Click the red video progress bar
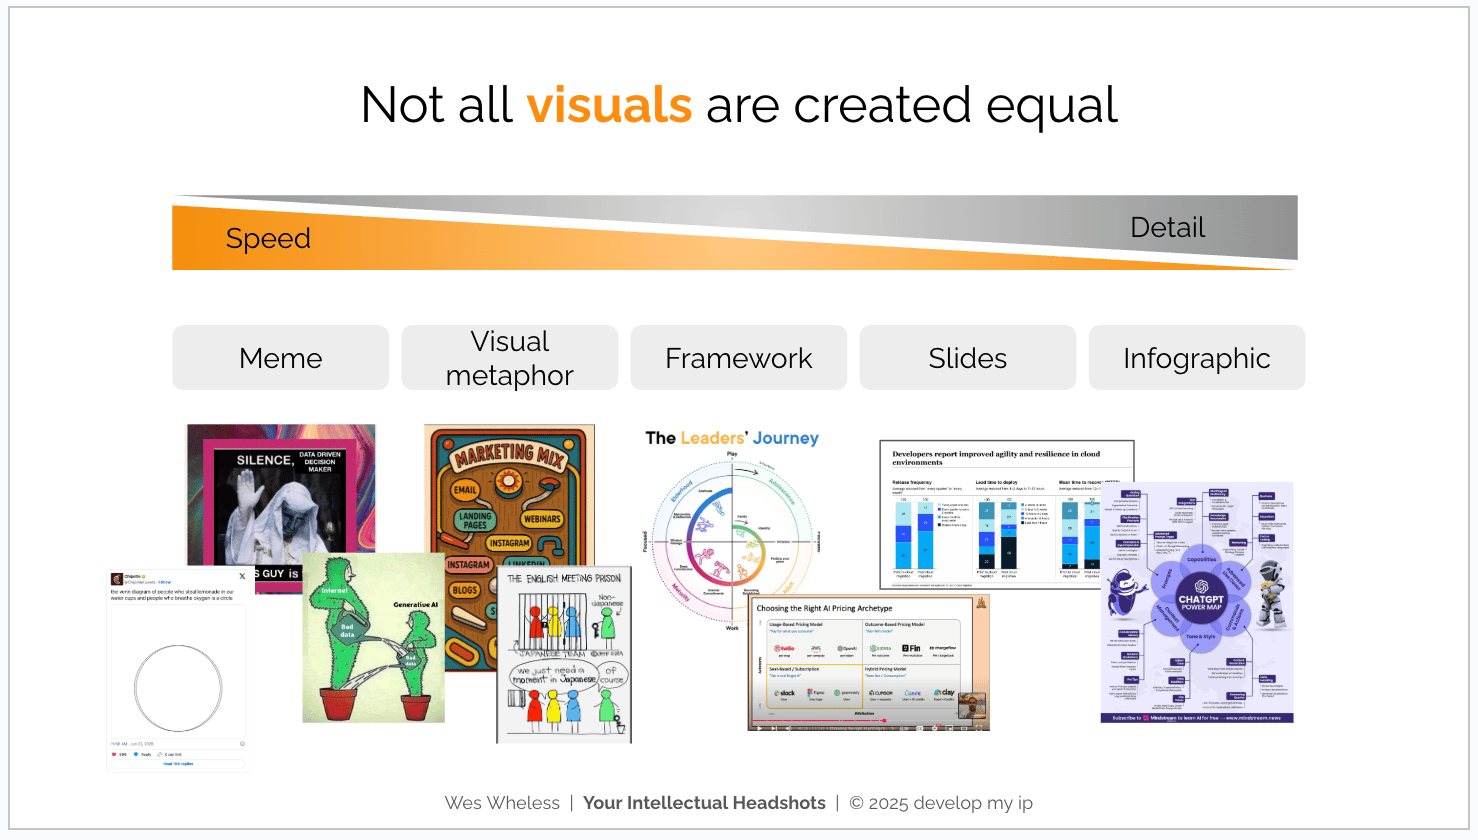Viewport: 1478px width, 840px height. coord(818,720)
